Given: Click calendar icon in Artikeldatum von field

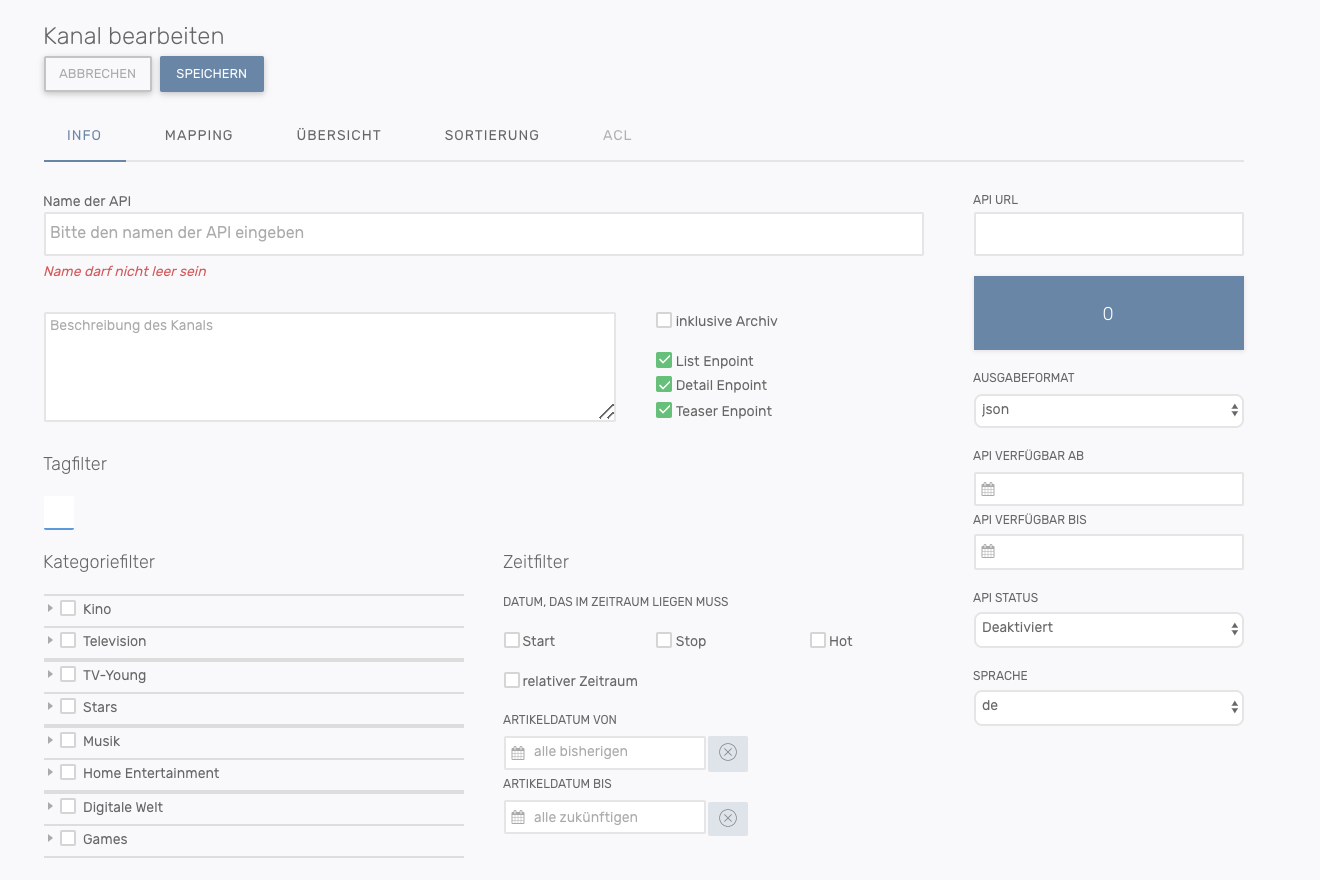Looking at the screenshot, I should pos(518,753).
